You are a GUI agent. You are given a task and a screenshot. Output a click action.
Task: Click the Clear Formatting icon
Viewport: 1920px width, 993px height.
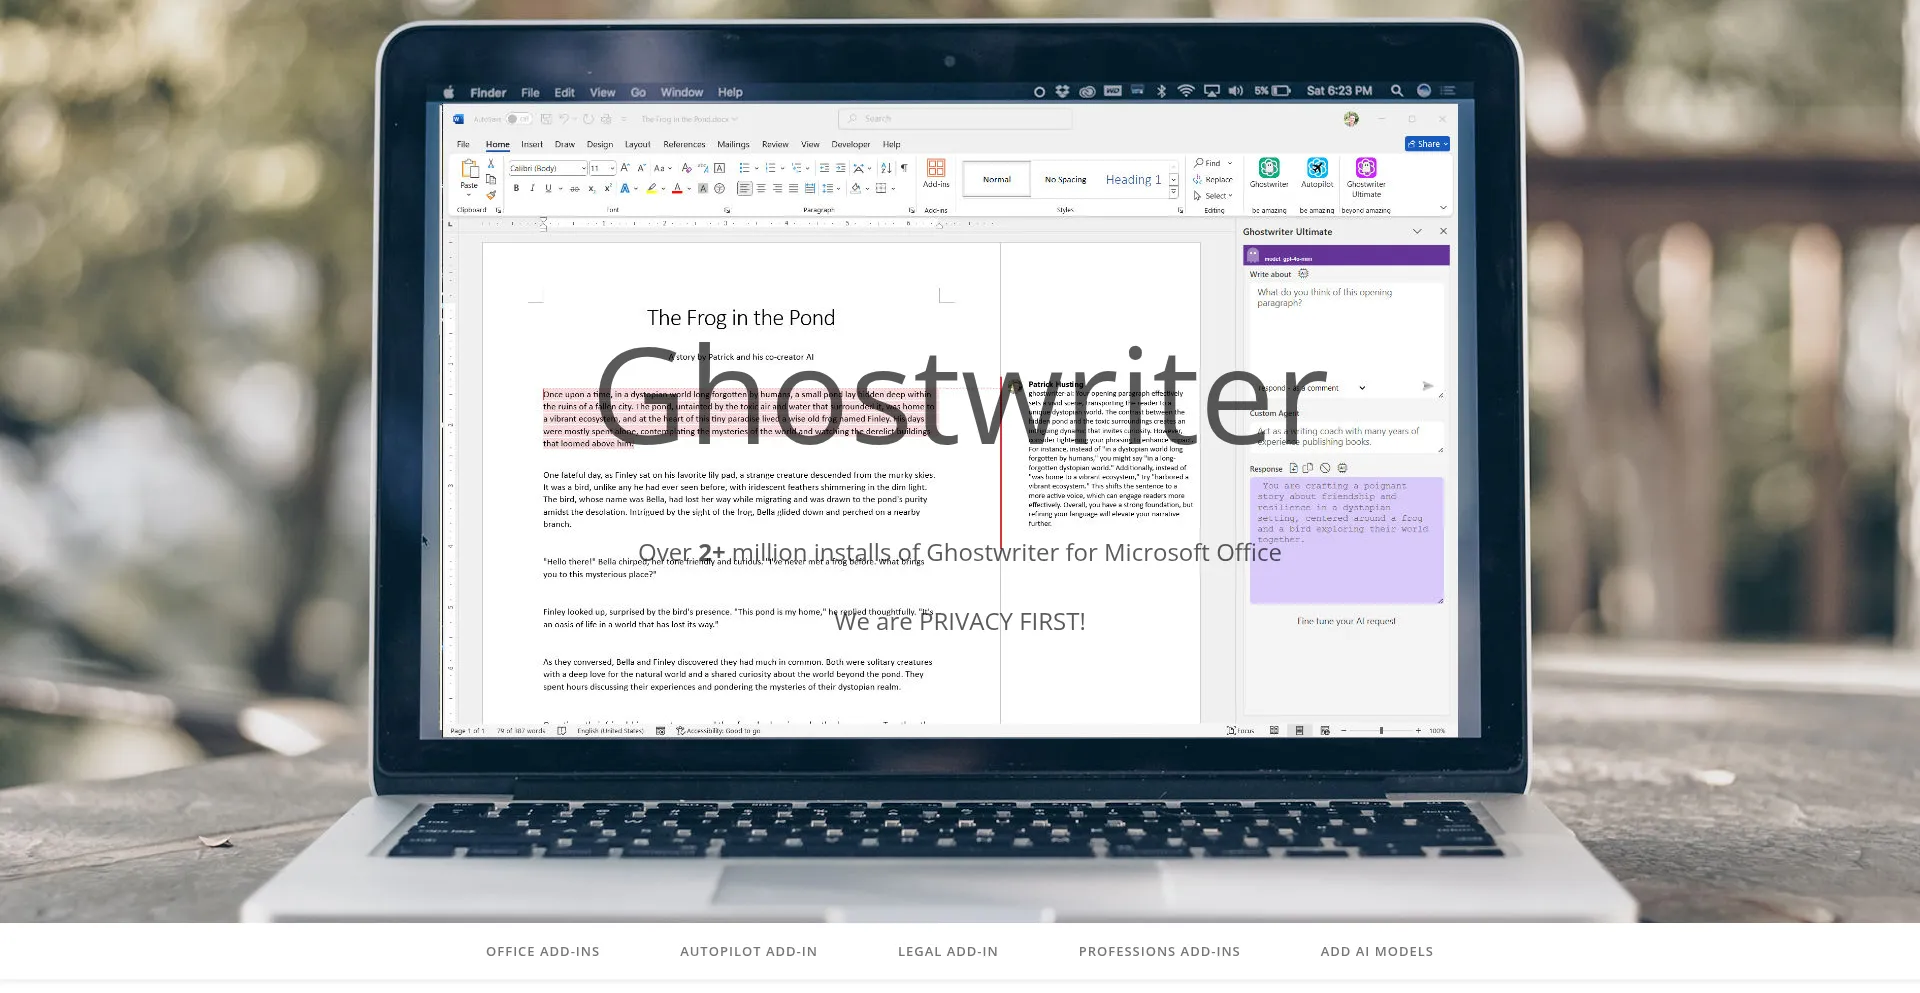[x=686, y=168]
